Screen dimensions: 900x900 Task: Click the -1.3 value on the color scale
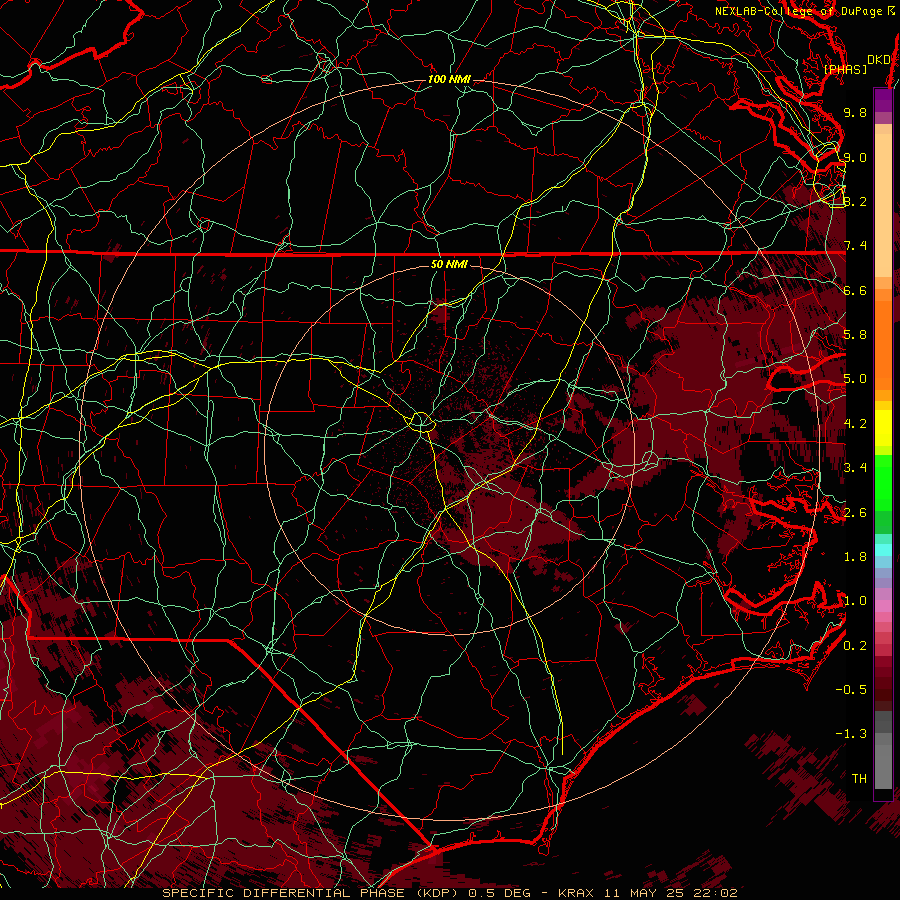coord(851,734)
